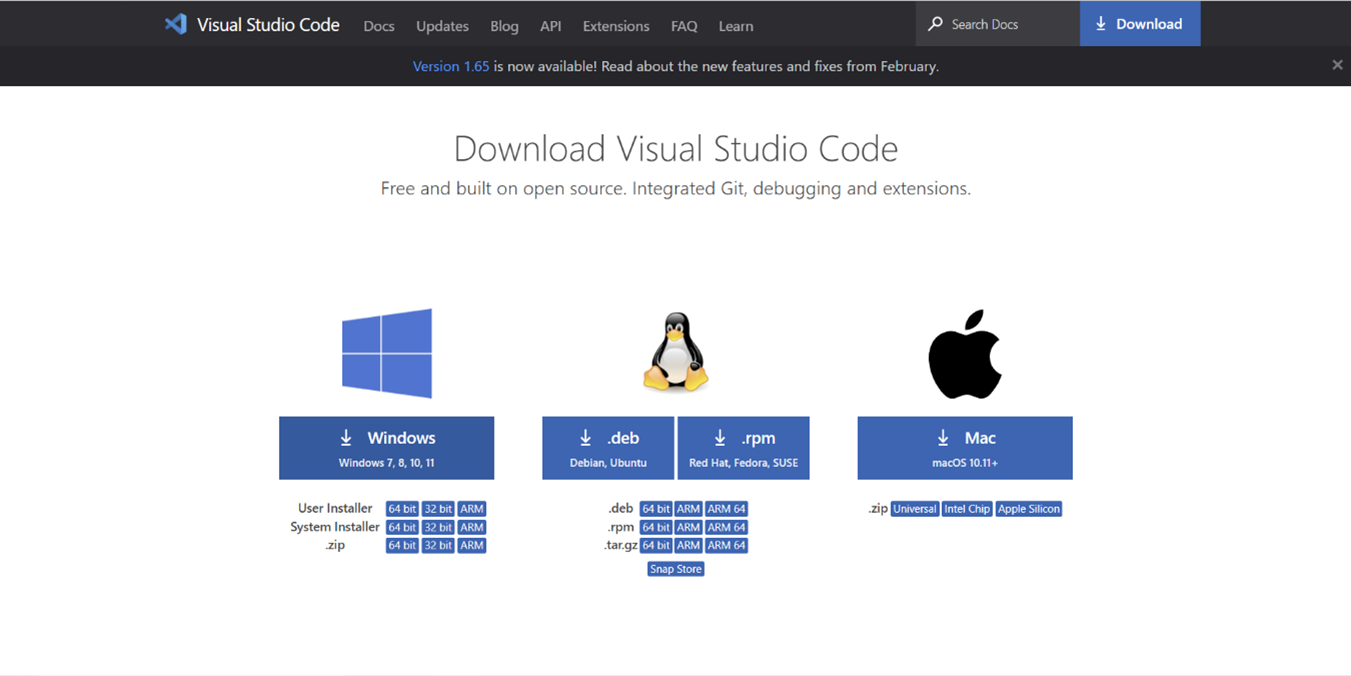Download Linux .deb ARM
Image resolution: width=1351 pixels, height=676 pixels.
tap(688, 509)
